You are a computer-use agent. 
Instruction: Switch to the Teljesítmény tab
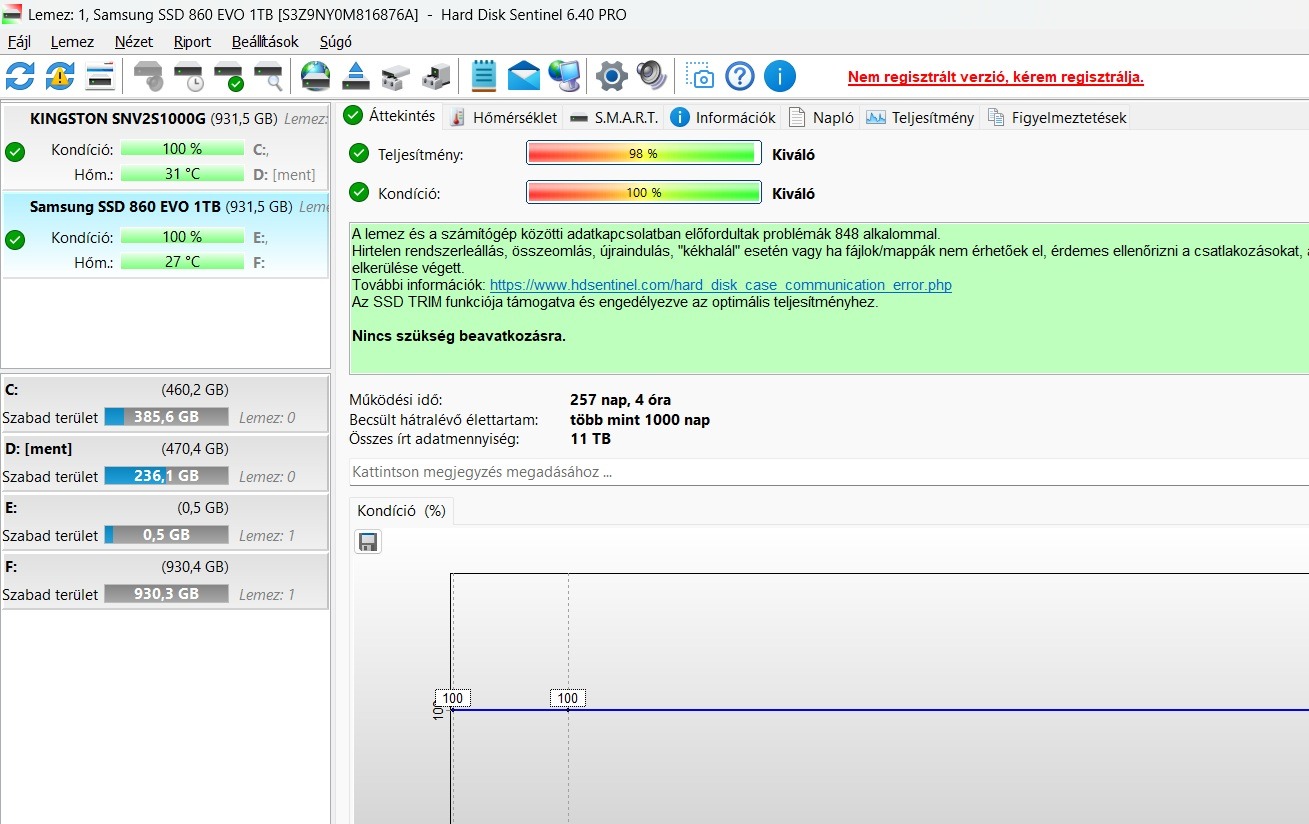920,117
